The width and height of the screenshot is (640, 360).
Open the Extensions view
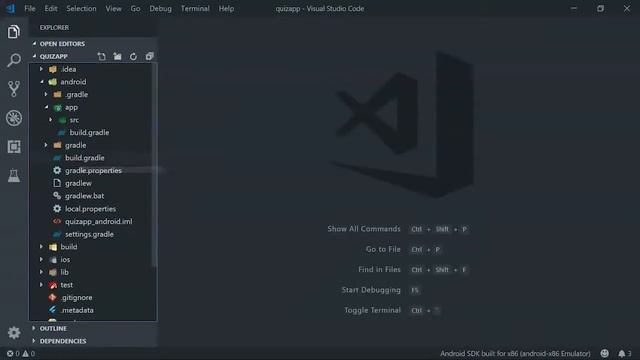click(x=13, y=147)
